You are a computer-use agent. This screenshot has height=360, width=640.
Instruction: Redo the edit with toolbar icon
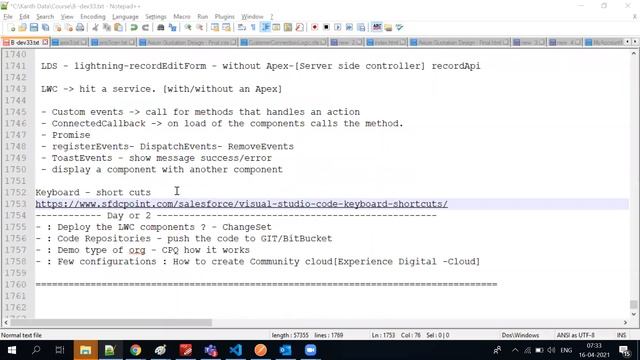pos(145,27)
